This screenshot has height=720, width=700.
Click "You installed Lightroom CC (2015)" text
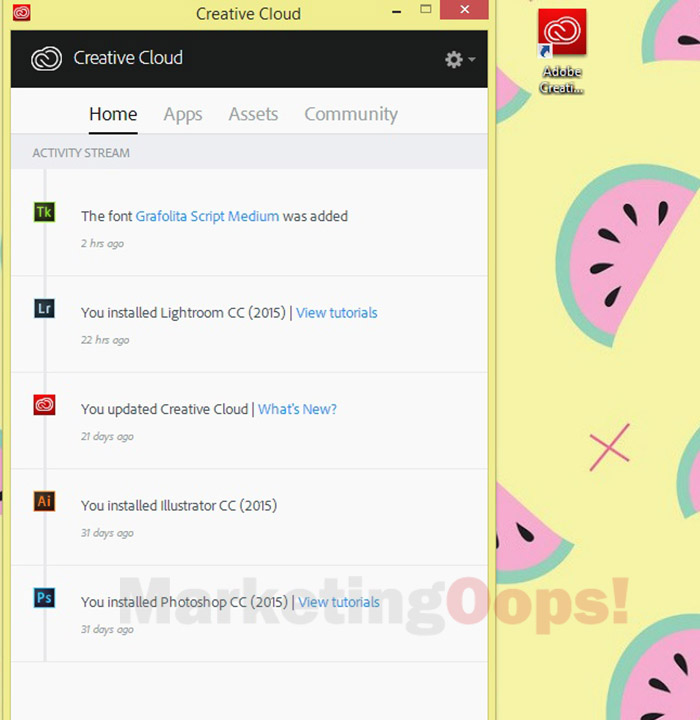183,313
